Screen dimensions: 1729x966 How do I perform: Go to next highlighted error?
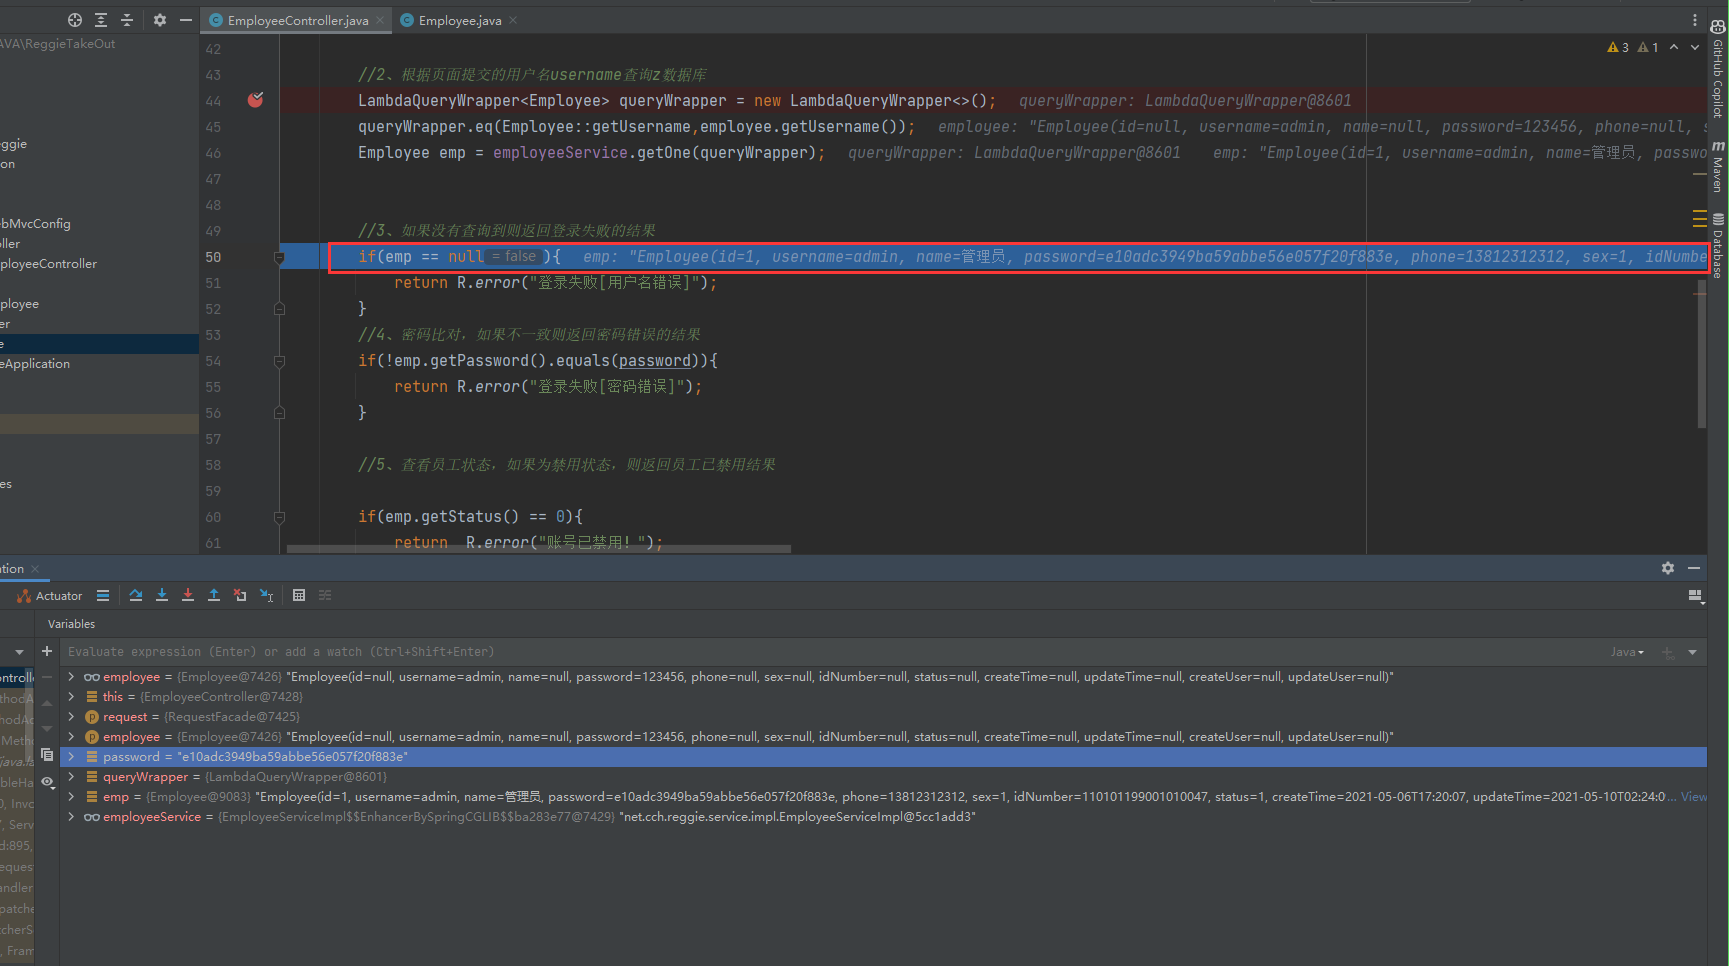coord(1694,47)
